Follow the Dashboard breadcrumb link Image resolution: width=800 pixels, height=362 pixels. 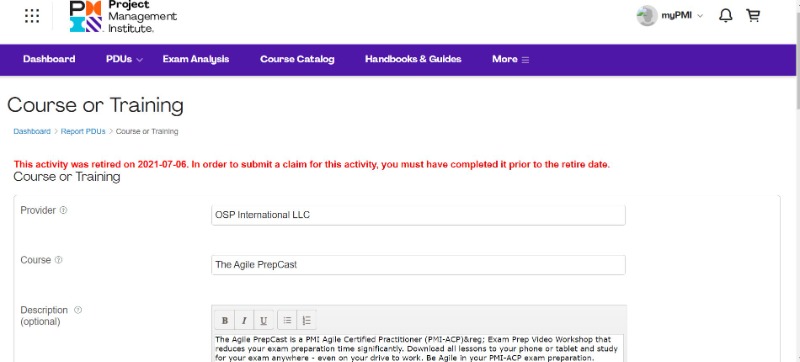[x=32, y=132]
